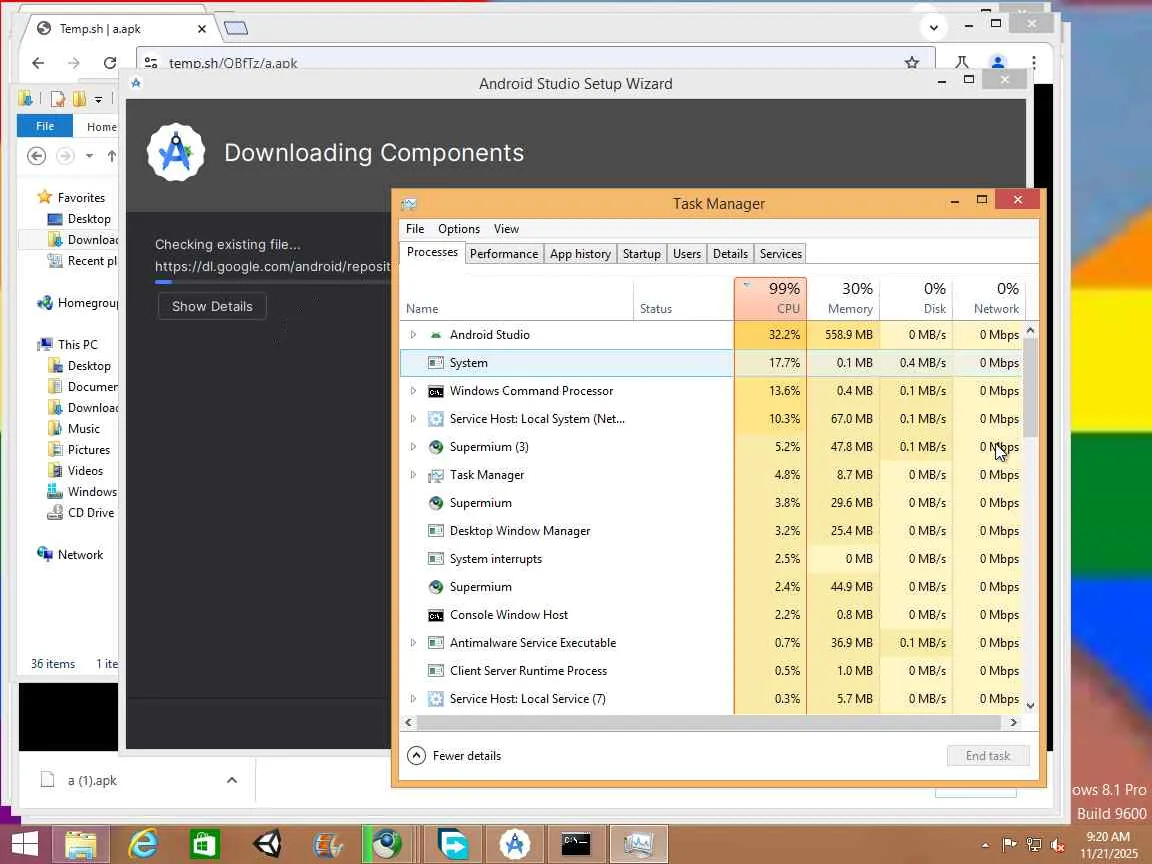Sort processes by Disk column
The width and height of the screenshot is (1152, 864).
[916, 298]
